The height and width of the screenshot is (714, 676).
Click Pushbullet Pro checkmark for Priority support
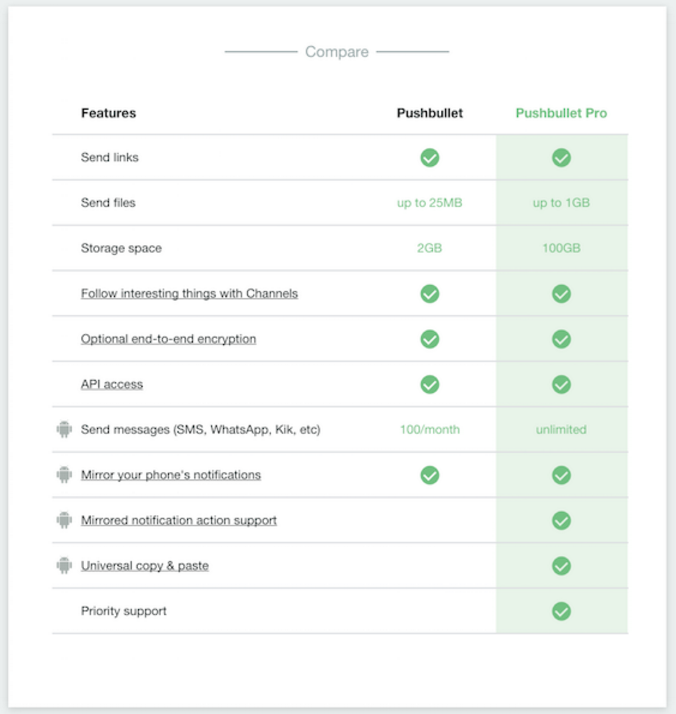pos(562,611)
